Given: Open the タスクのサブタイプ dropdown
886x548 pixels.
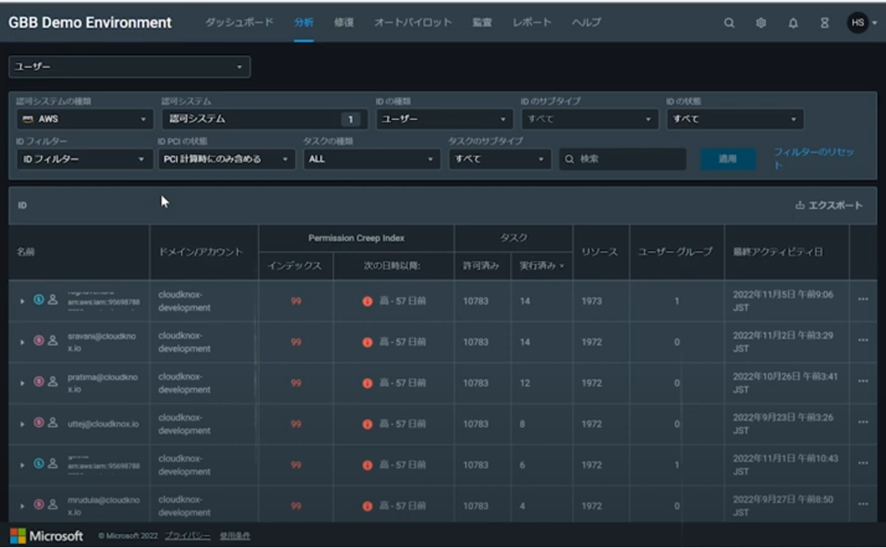Looking at the screenshot, I should (500, 159).
